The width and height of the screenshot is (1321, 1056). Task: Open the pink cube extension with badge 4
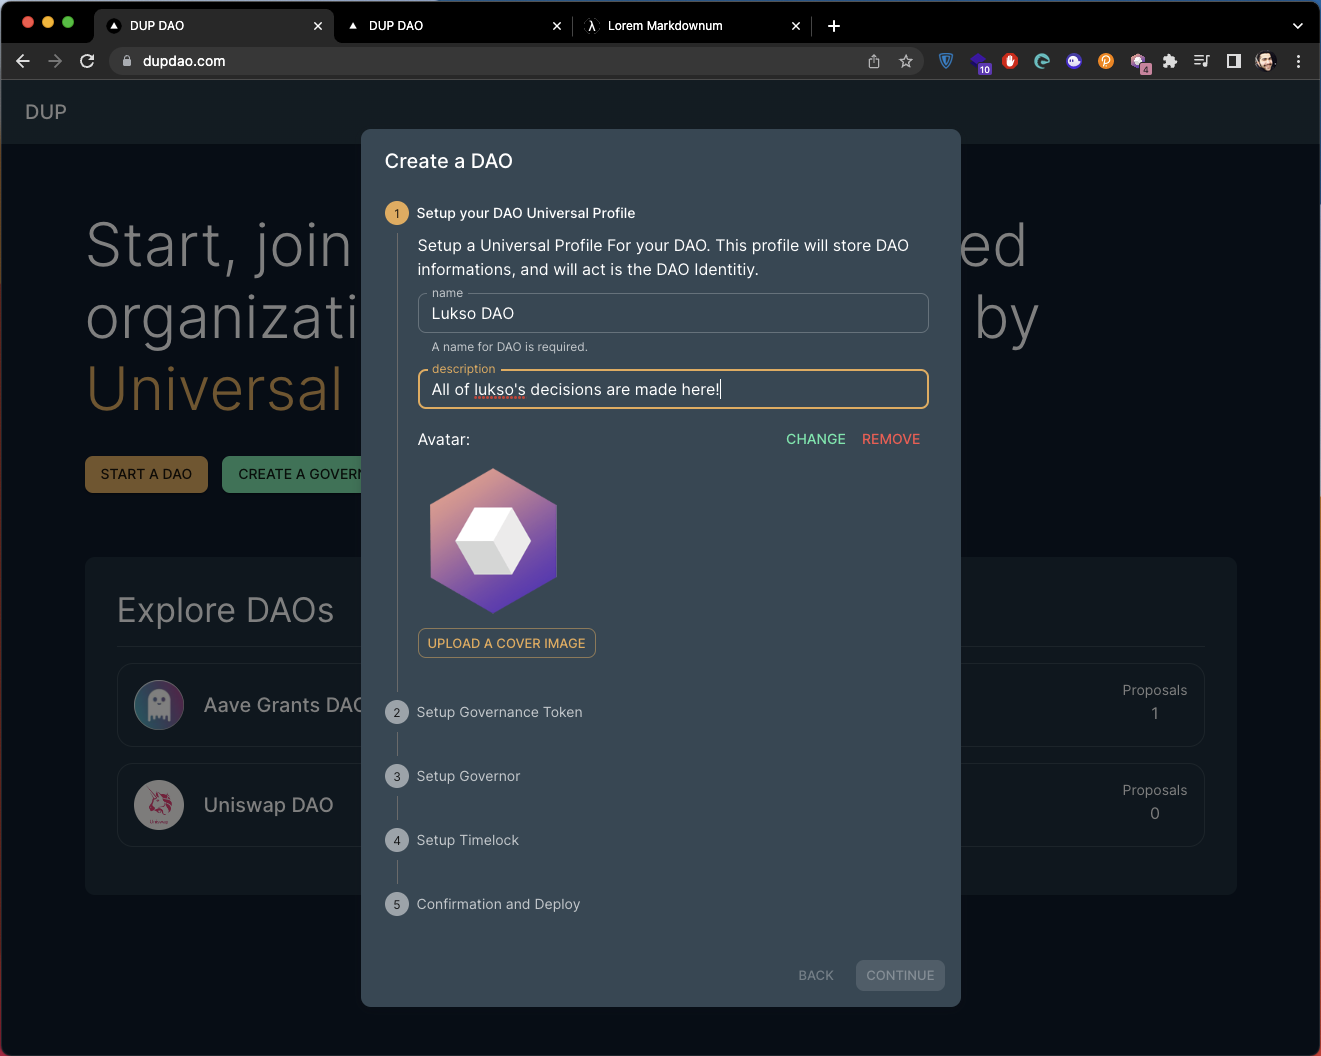coord(1139,62)
